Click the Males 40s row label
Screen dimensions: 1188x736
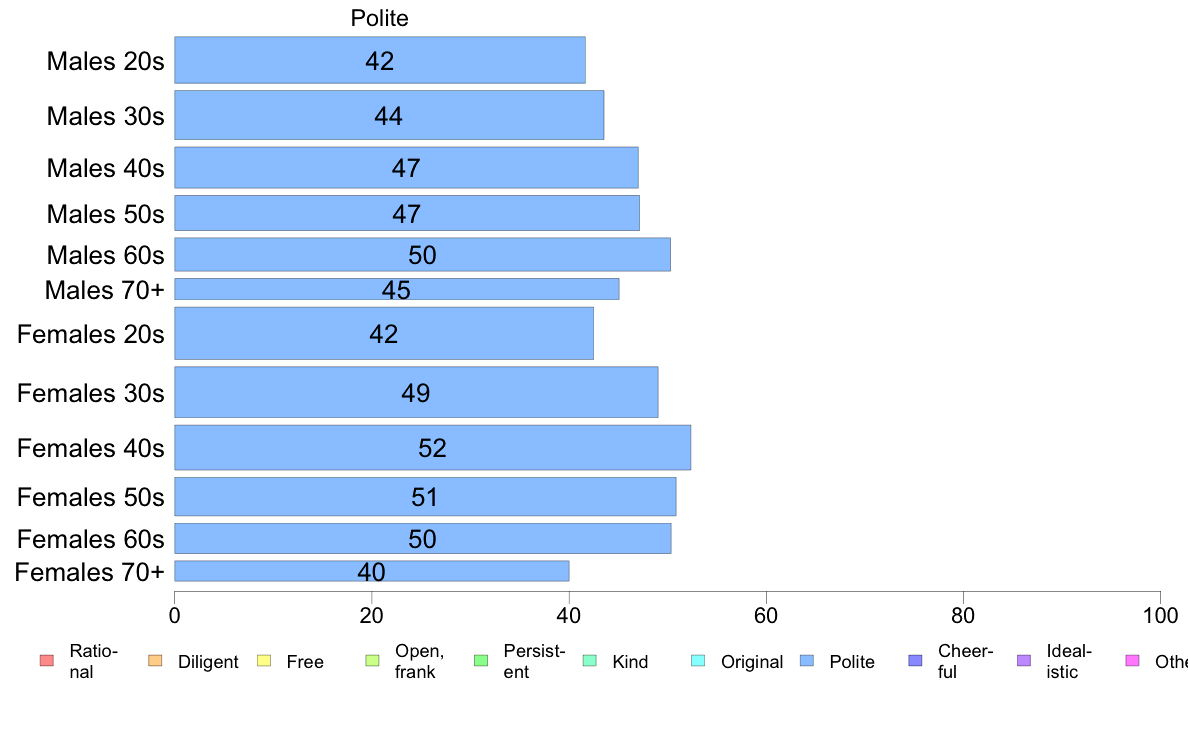click(x=105, y=168)
